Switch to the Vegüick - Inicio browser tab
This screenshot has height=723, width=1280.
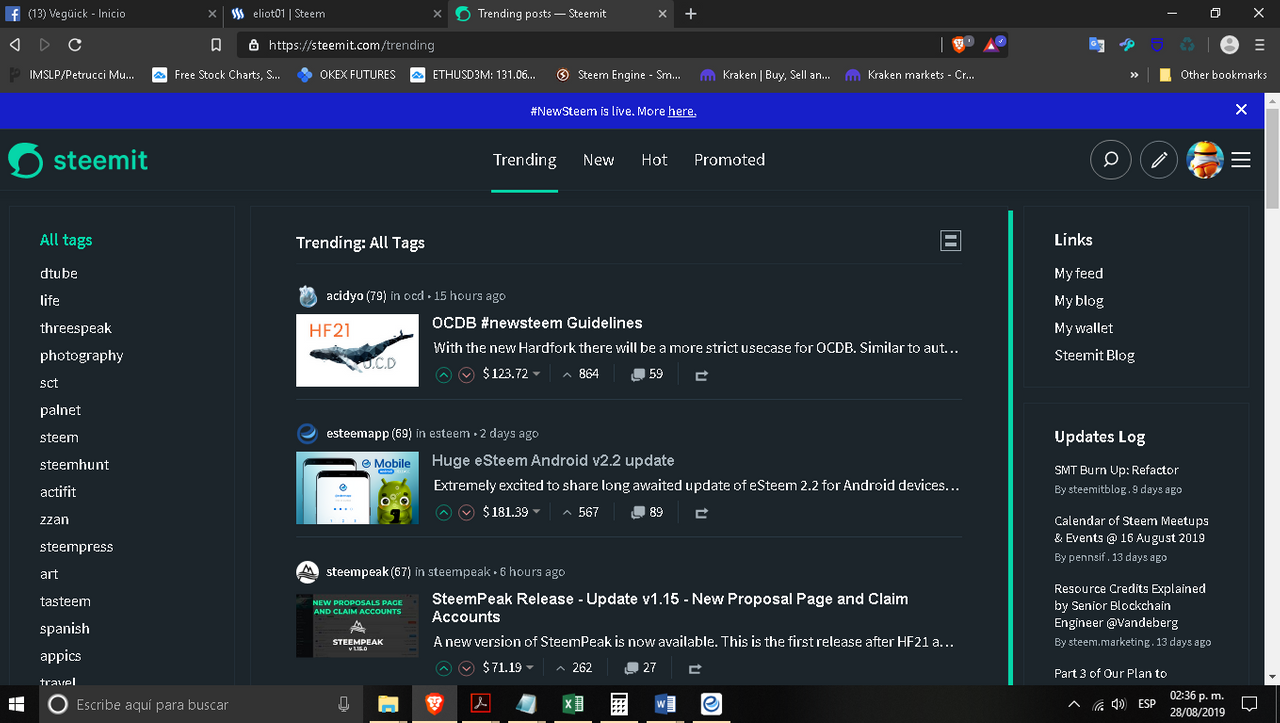pos(110,14)
